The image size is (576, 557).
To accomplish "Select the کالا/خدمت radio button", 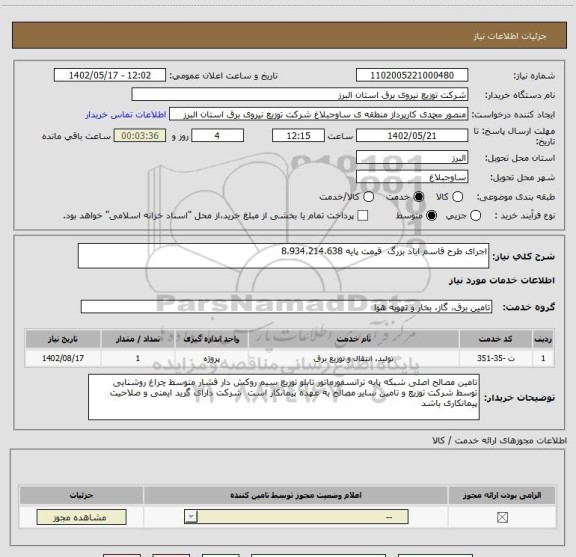I will click(x=368, y=197).
